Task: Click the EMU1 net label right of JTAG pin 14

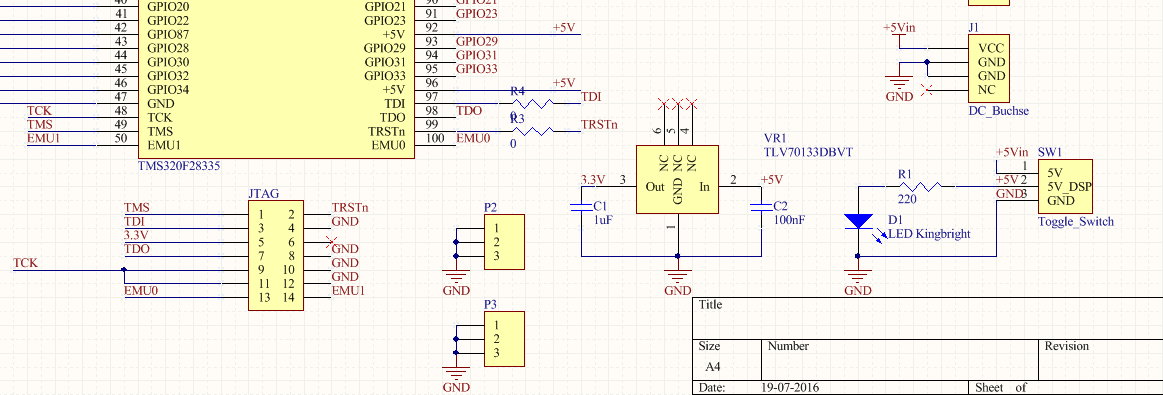Action: click(349, 290)
